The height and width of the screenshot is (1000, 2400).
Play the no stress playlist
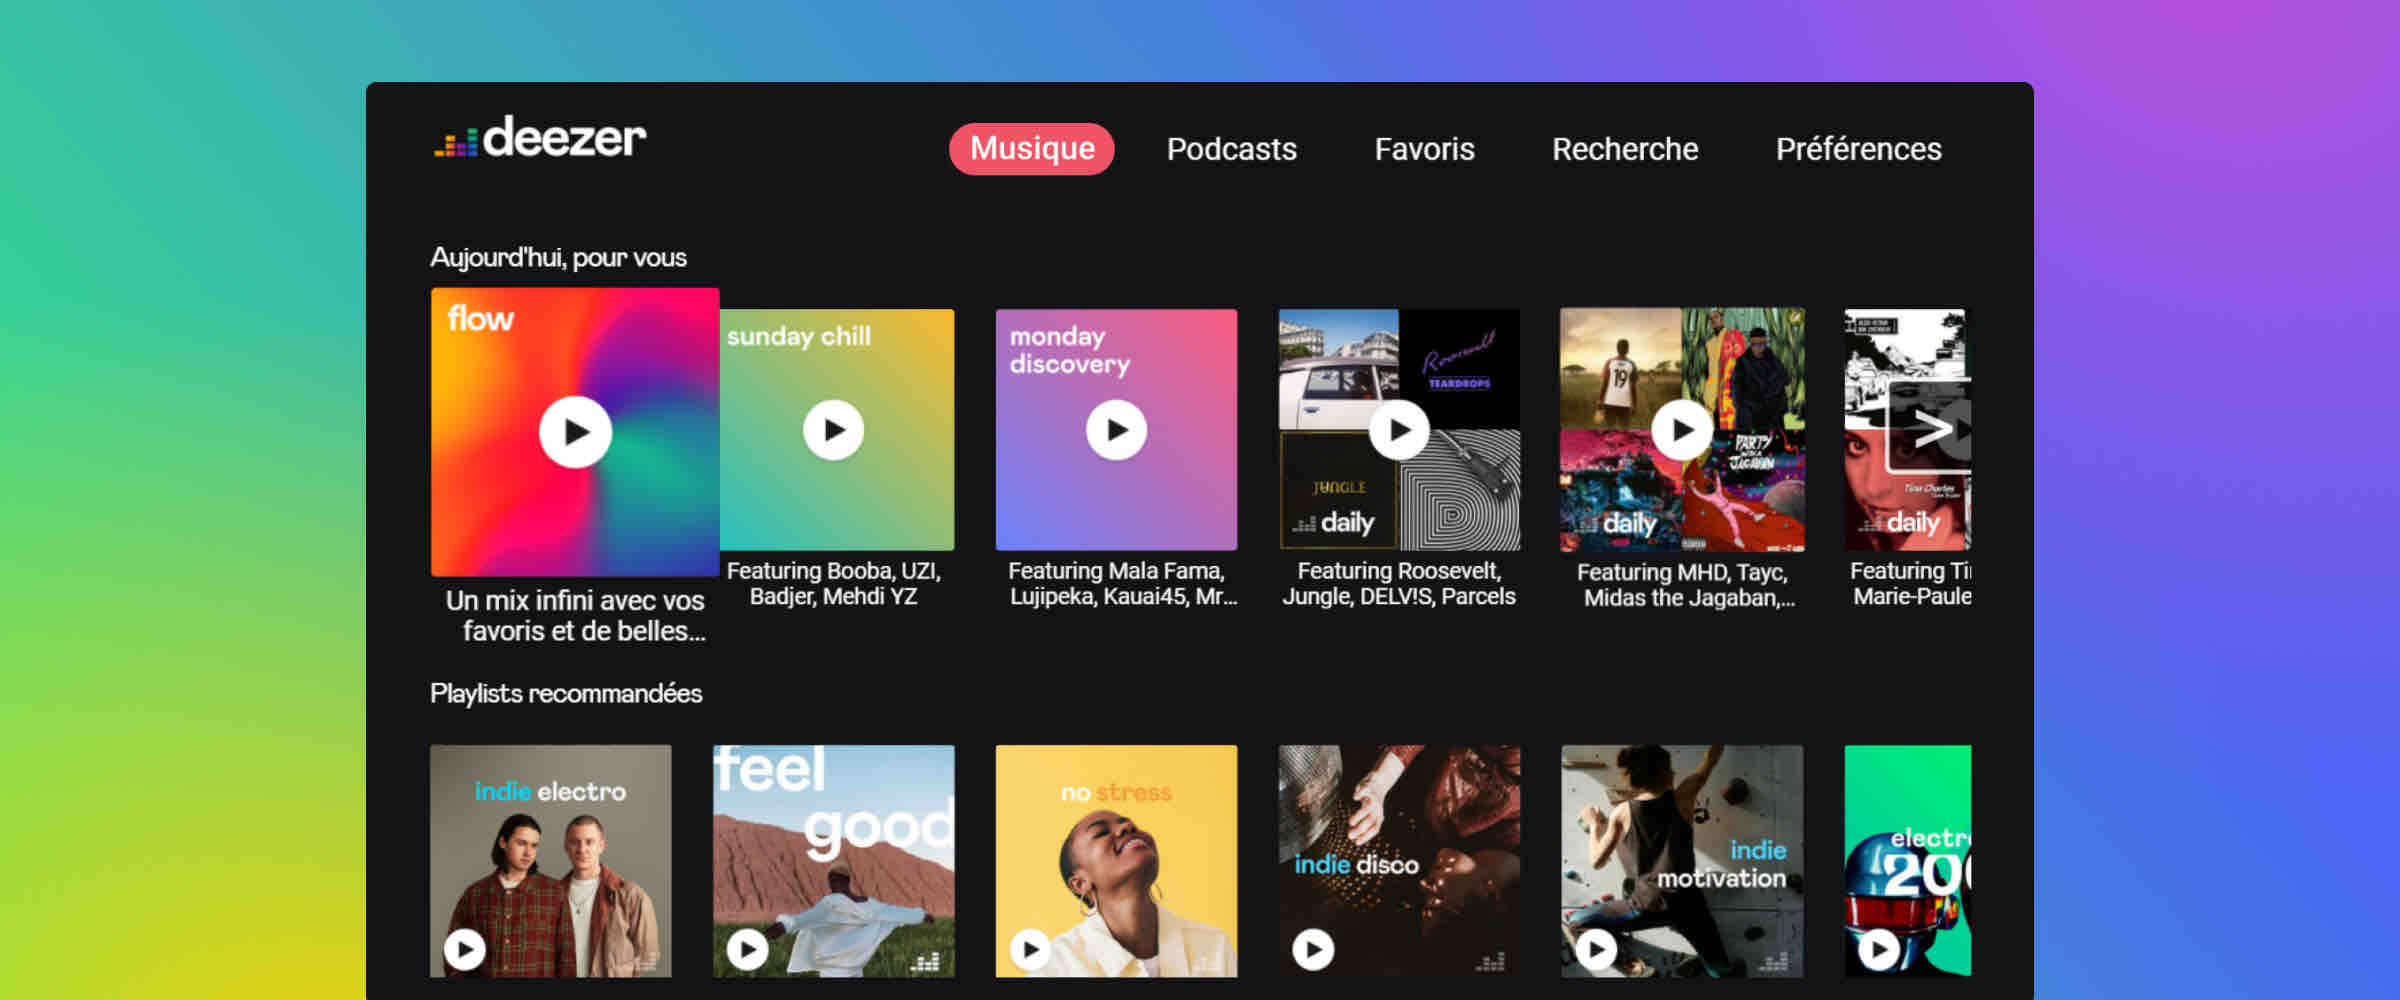tap(1030, 948)
